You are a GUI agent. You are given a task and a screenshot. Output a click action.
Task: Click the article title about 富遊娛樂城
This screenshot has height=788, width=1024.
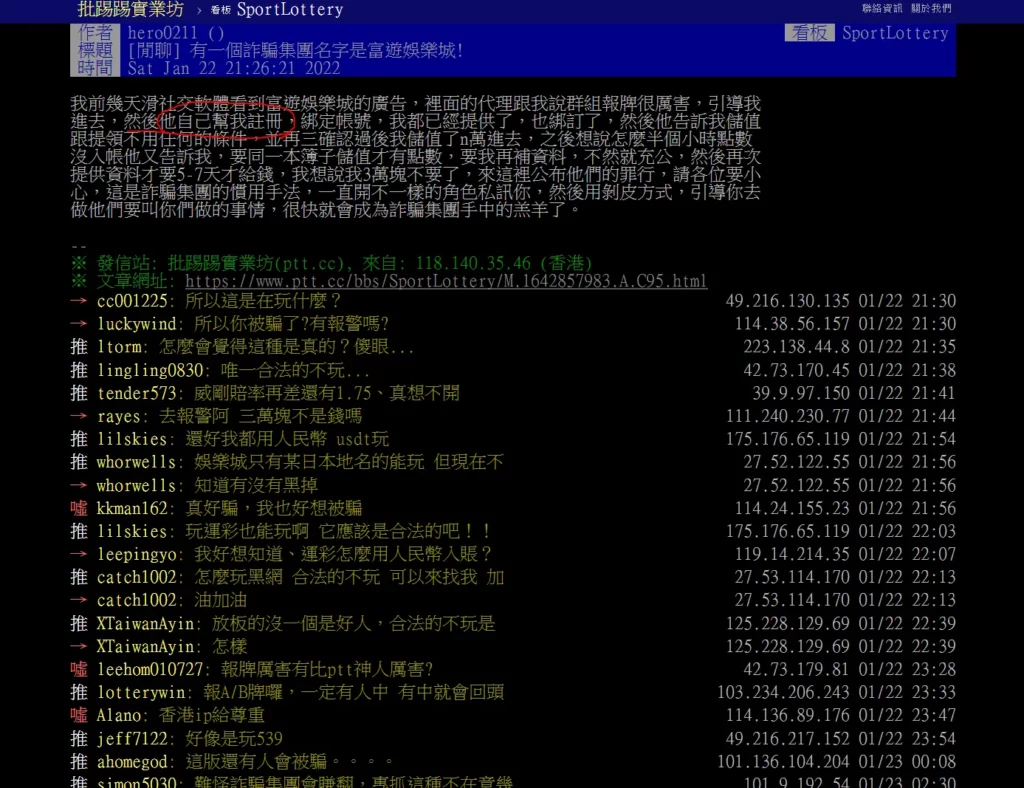pos(296,50)
